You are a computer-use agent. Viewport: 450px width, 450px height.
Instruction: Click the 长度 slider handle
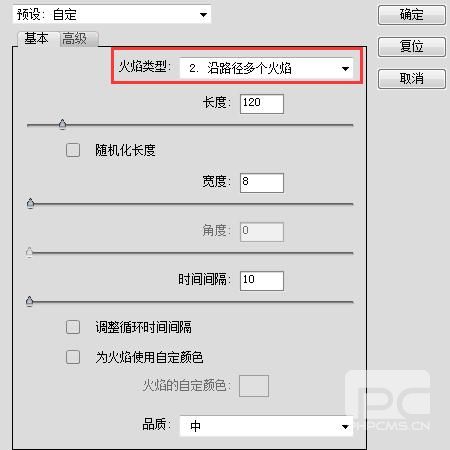coord(62,124)
